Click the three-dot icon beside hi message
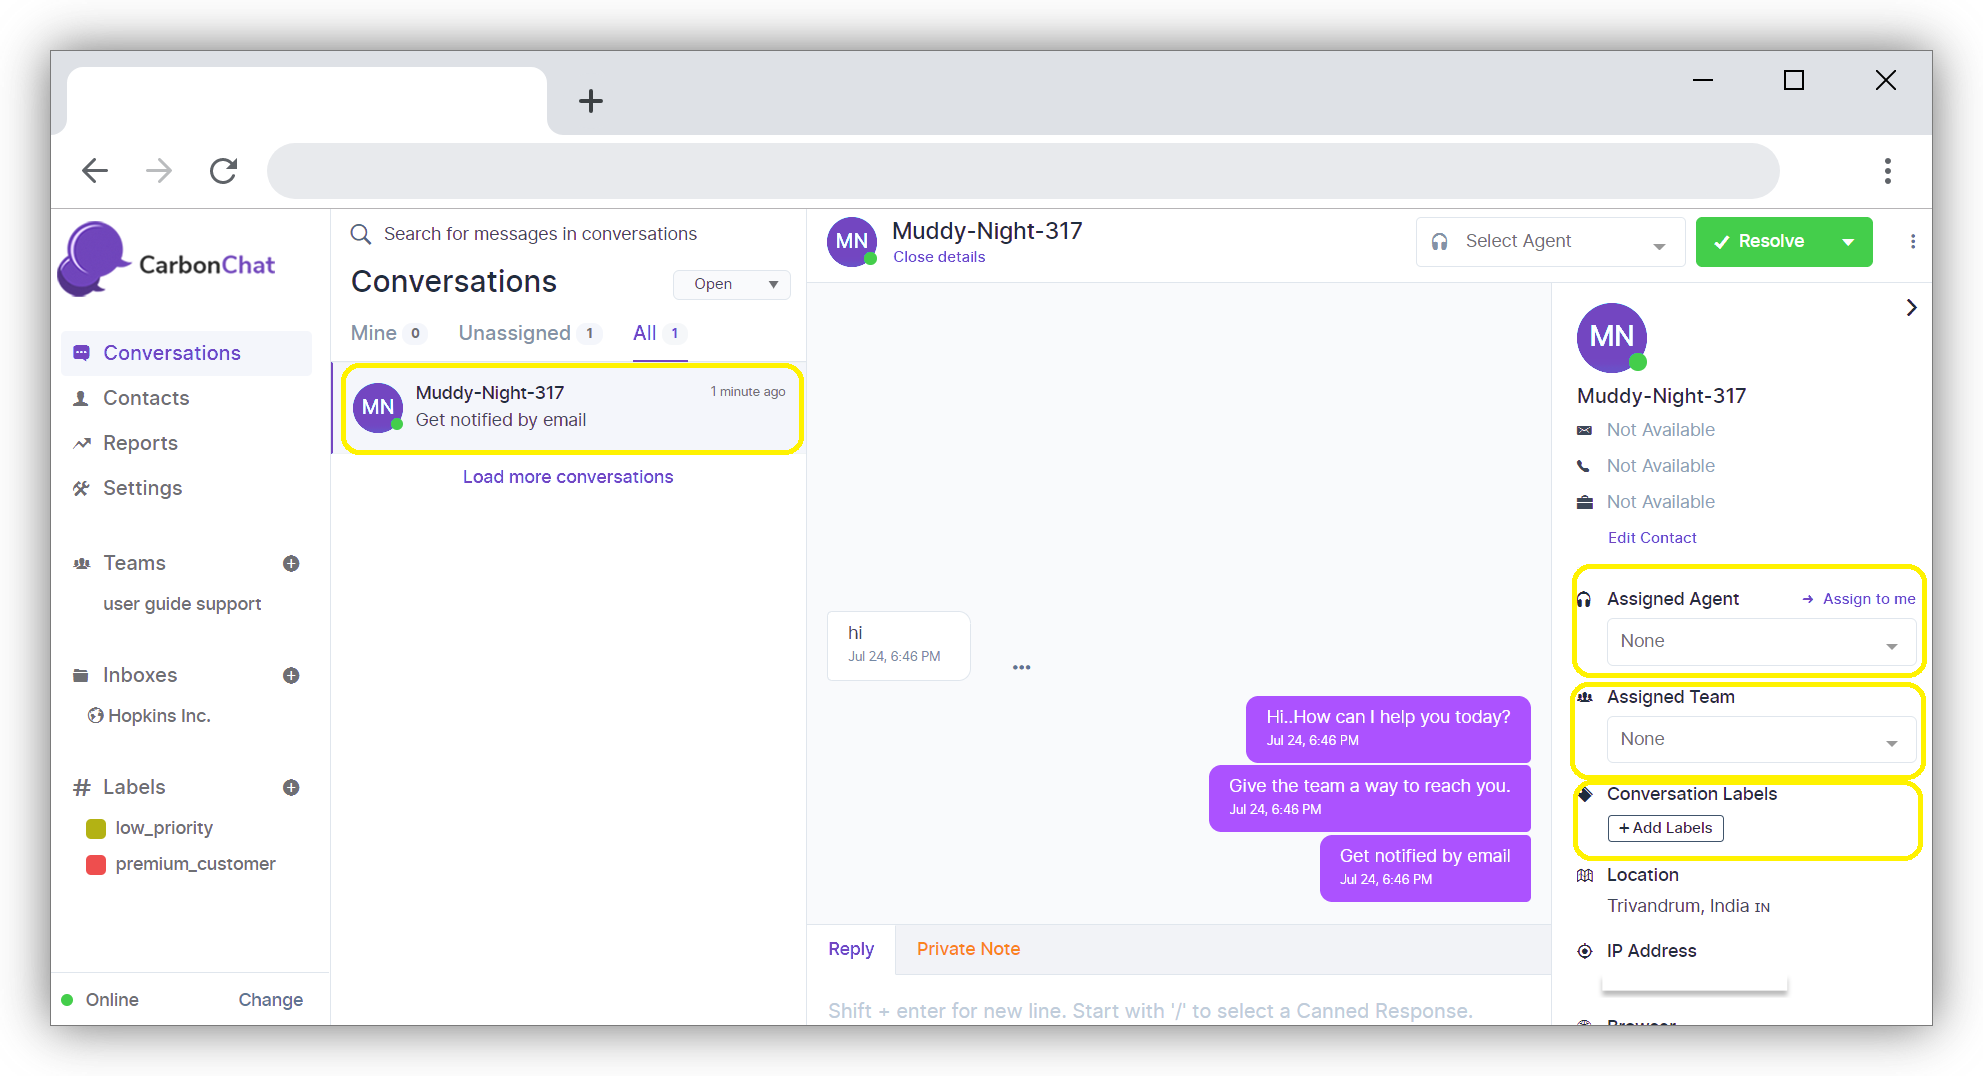1983x1076 pixels. [x=1021, y=667]
